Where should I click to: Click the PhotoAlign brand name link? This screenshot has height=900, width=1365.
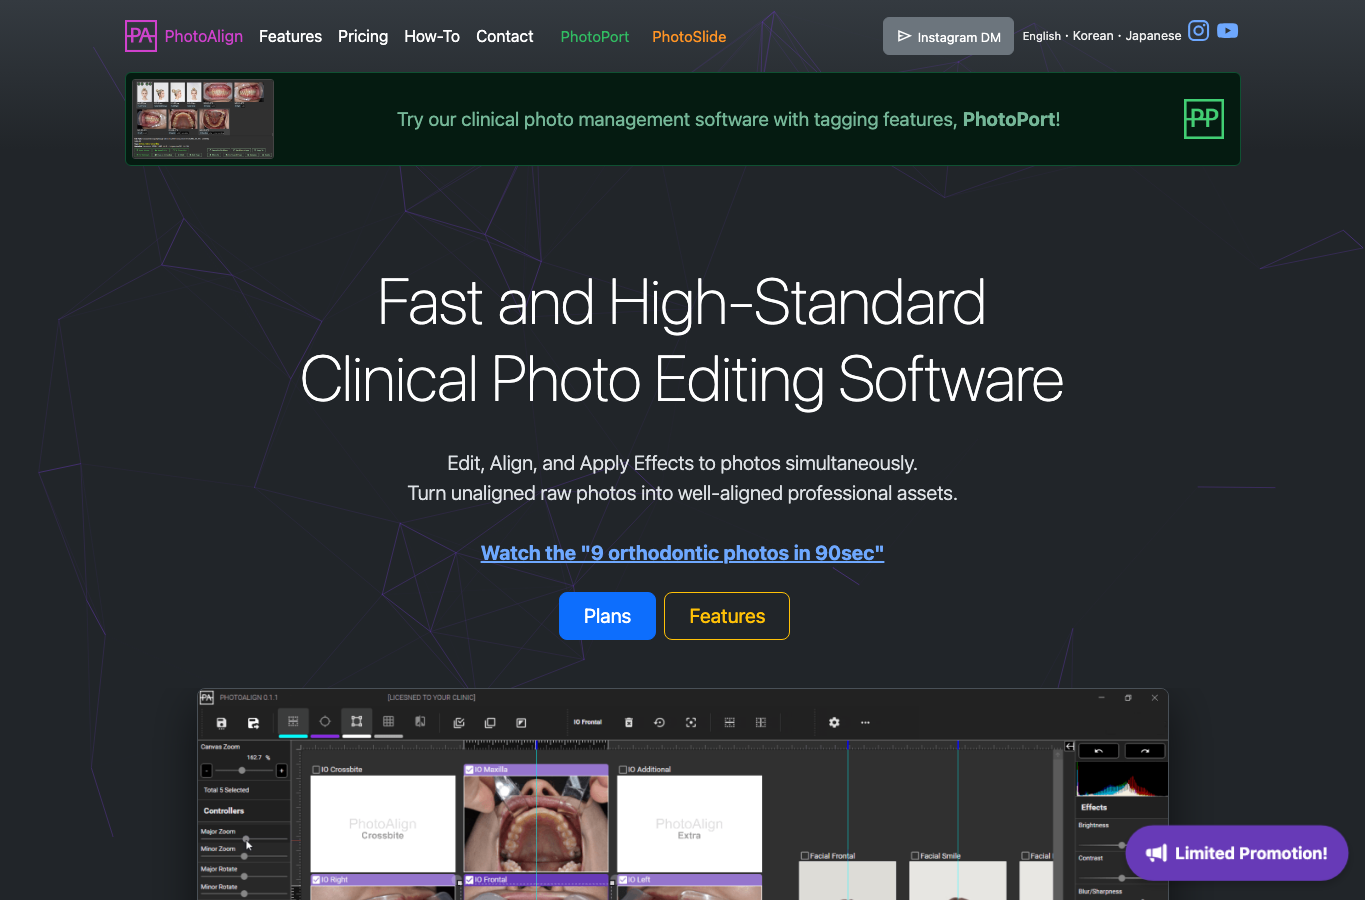tap(204, 36)
